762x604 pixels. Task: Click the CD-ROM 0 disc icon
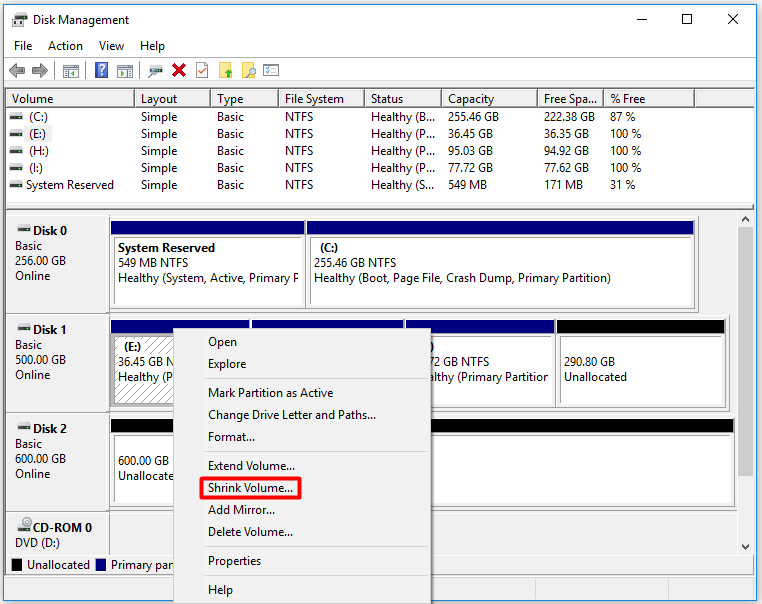(x=24, y=525)
